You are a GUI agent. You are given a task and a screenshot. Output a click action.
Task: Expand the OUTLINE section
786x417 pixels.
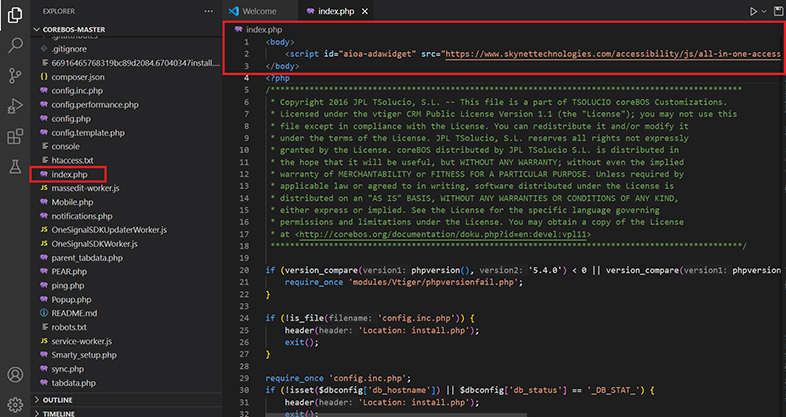(x=58, y=400)
